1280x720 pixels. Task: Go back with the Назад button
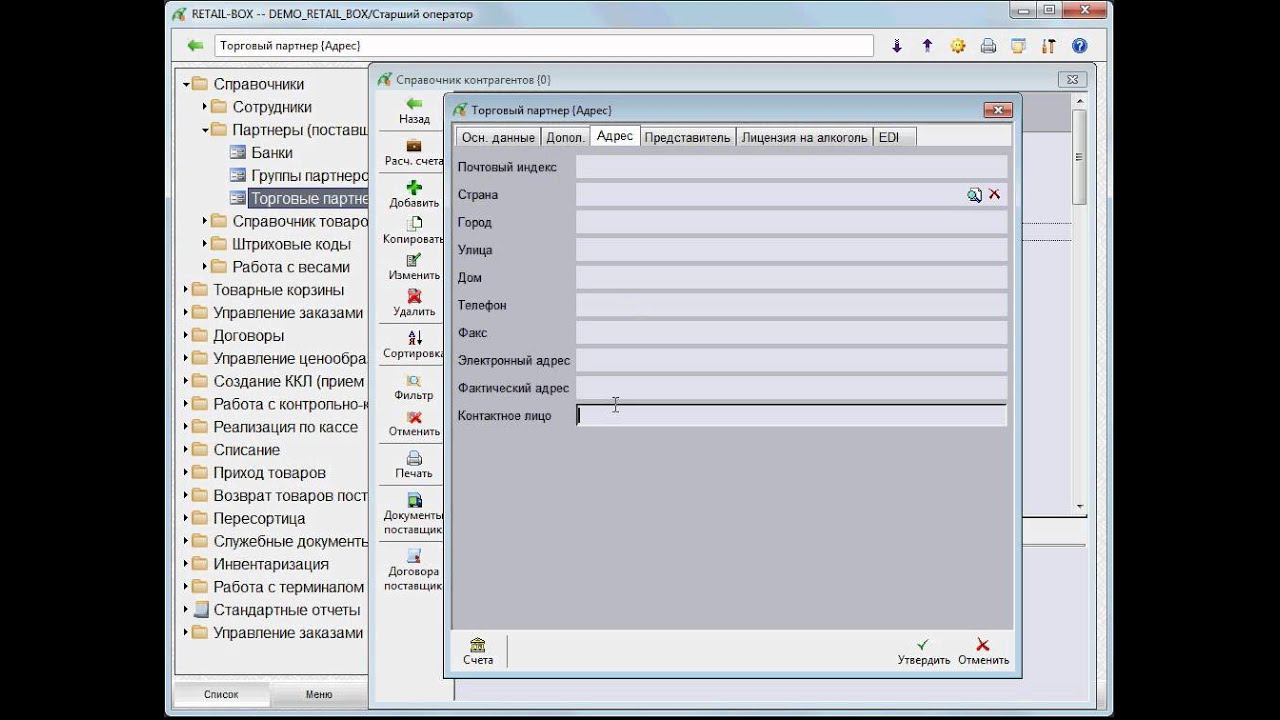coord(414,110)
